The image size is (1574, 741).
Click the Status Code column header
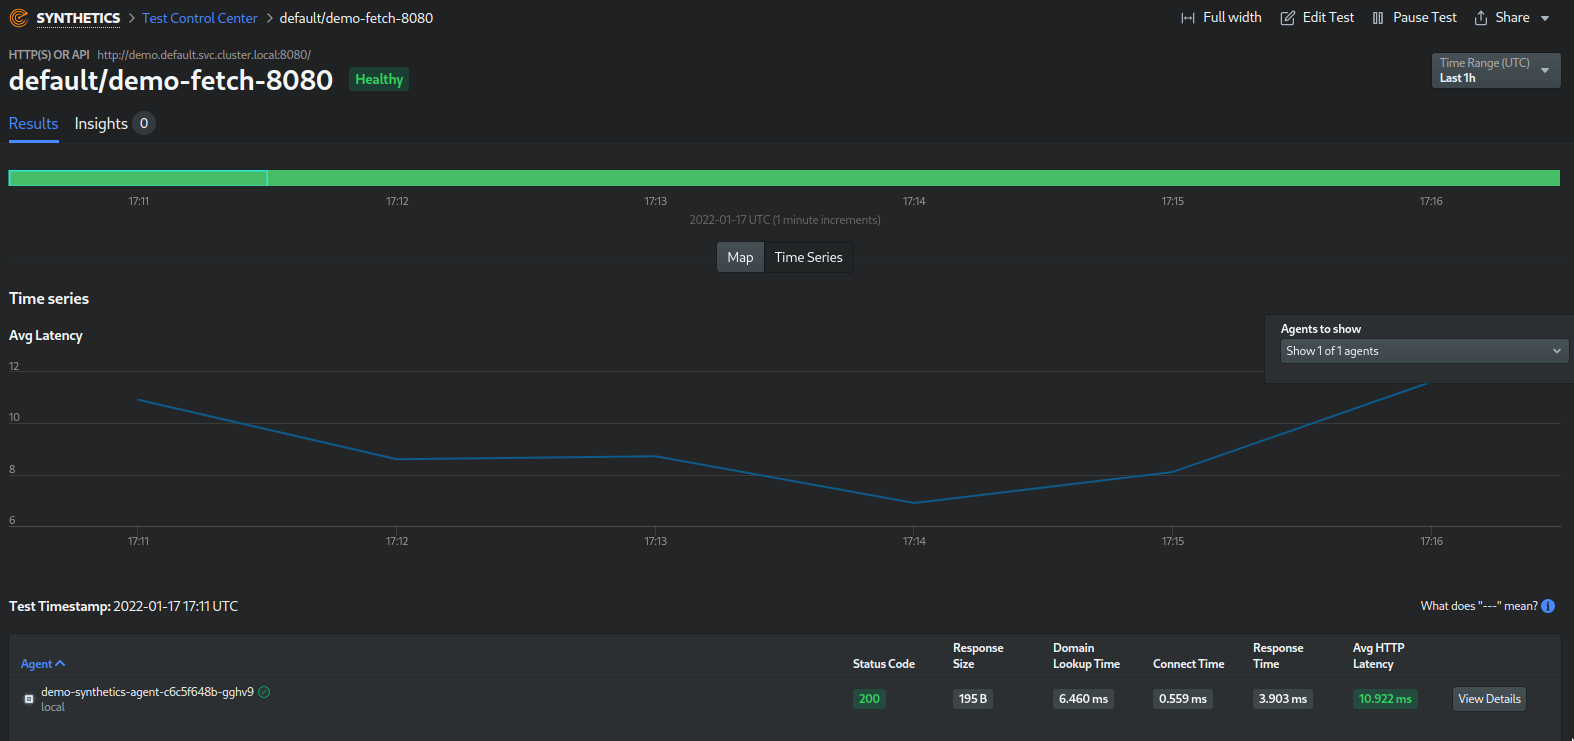point(884,664)
